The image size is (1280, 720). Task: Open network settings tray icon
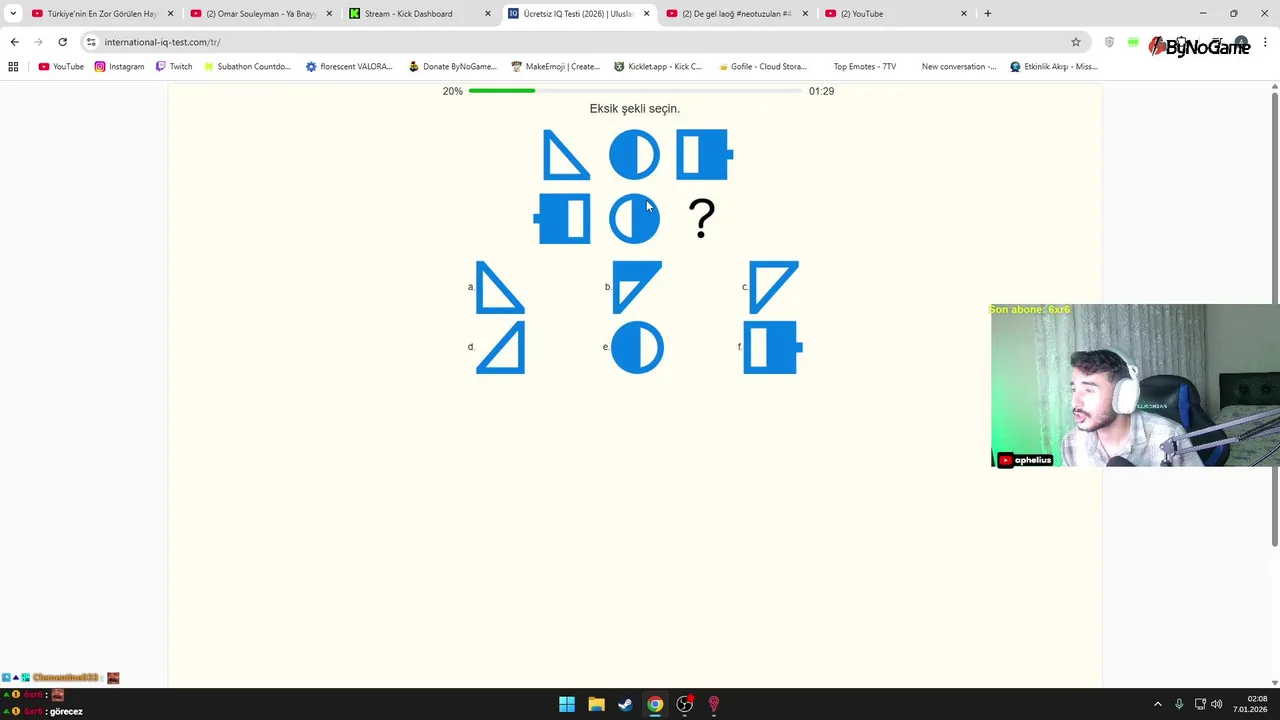point(1200,704)
